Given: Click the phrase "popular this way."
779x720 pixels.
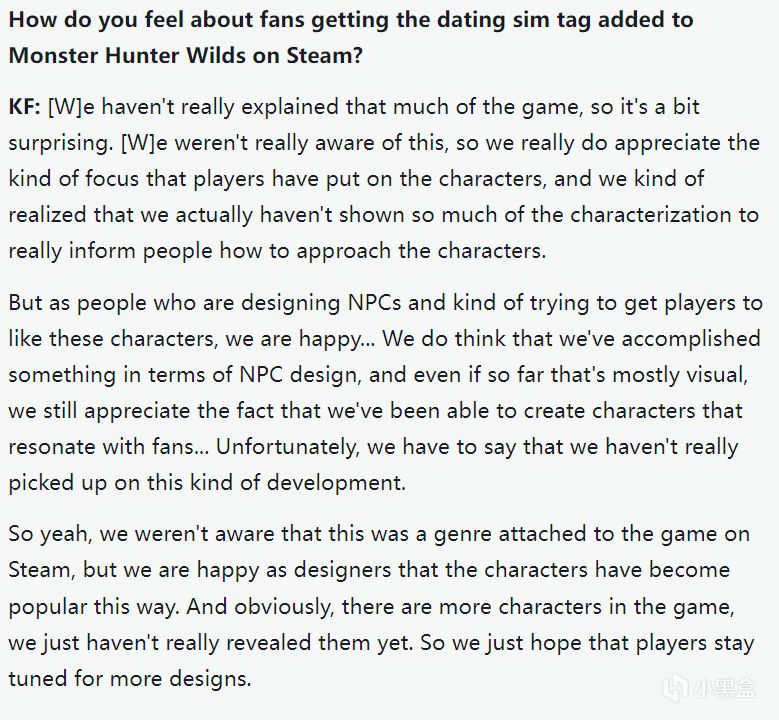Looking at the screenshot, I should 94,607.
